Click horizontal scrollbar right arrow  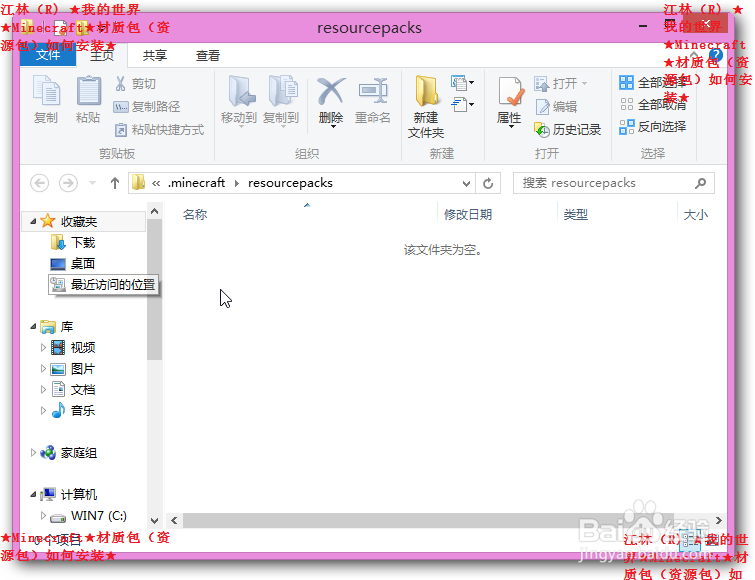coord(719,520)
